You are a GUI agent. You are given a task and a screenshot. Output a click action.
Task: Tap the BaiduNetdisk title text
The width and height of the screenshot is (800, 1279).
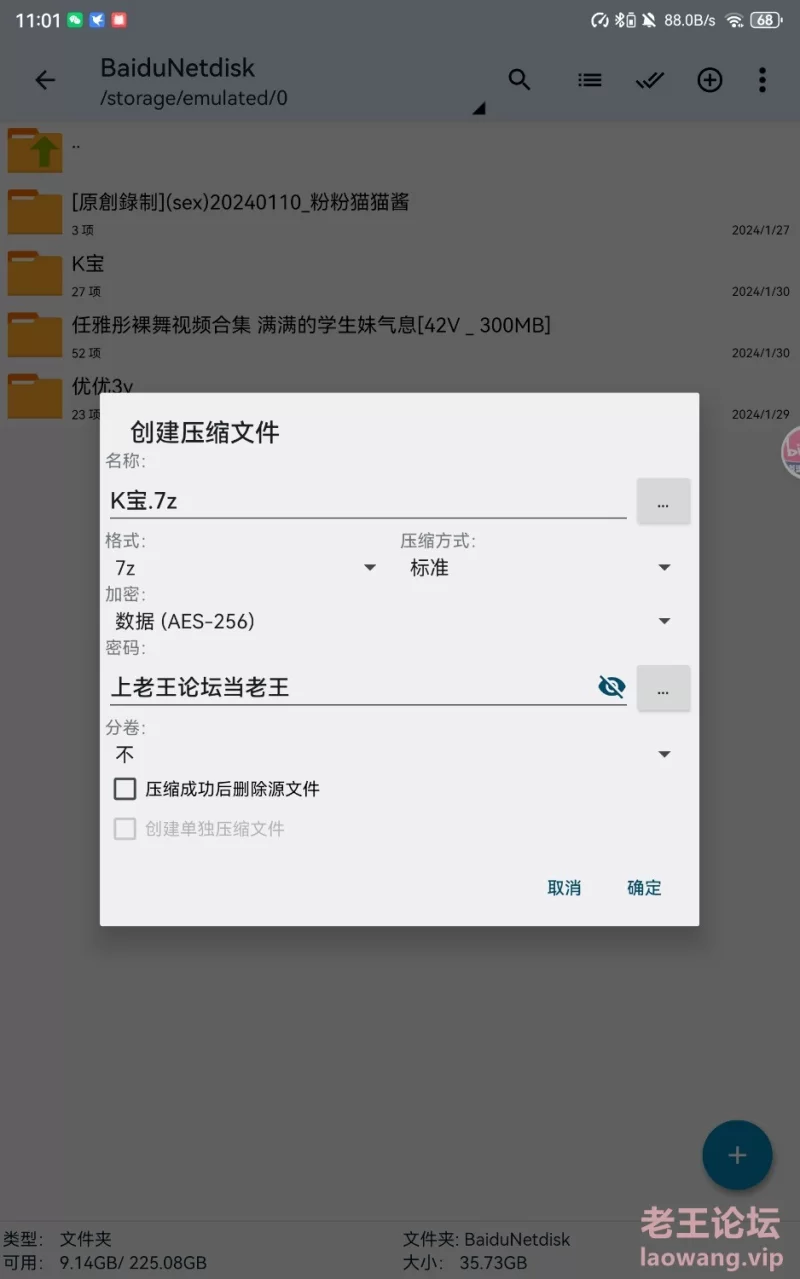pyautogui.click(x=178, y=68)
